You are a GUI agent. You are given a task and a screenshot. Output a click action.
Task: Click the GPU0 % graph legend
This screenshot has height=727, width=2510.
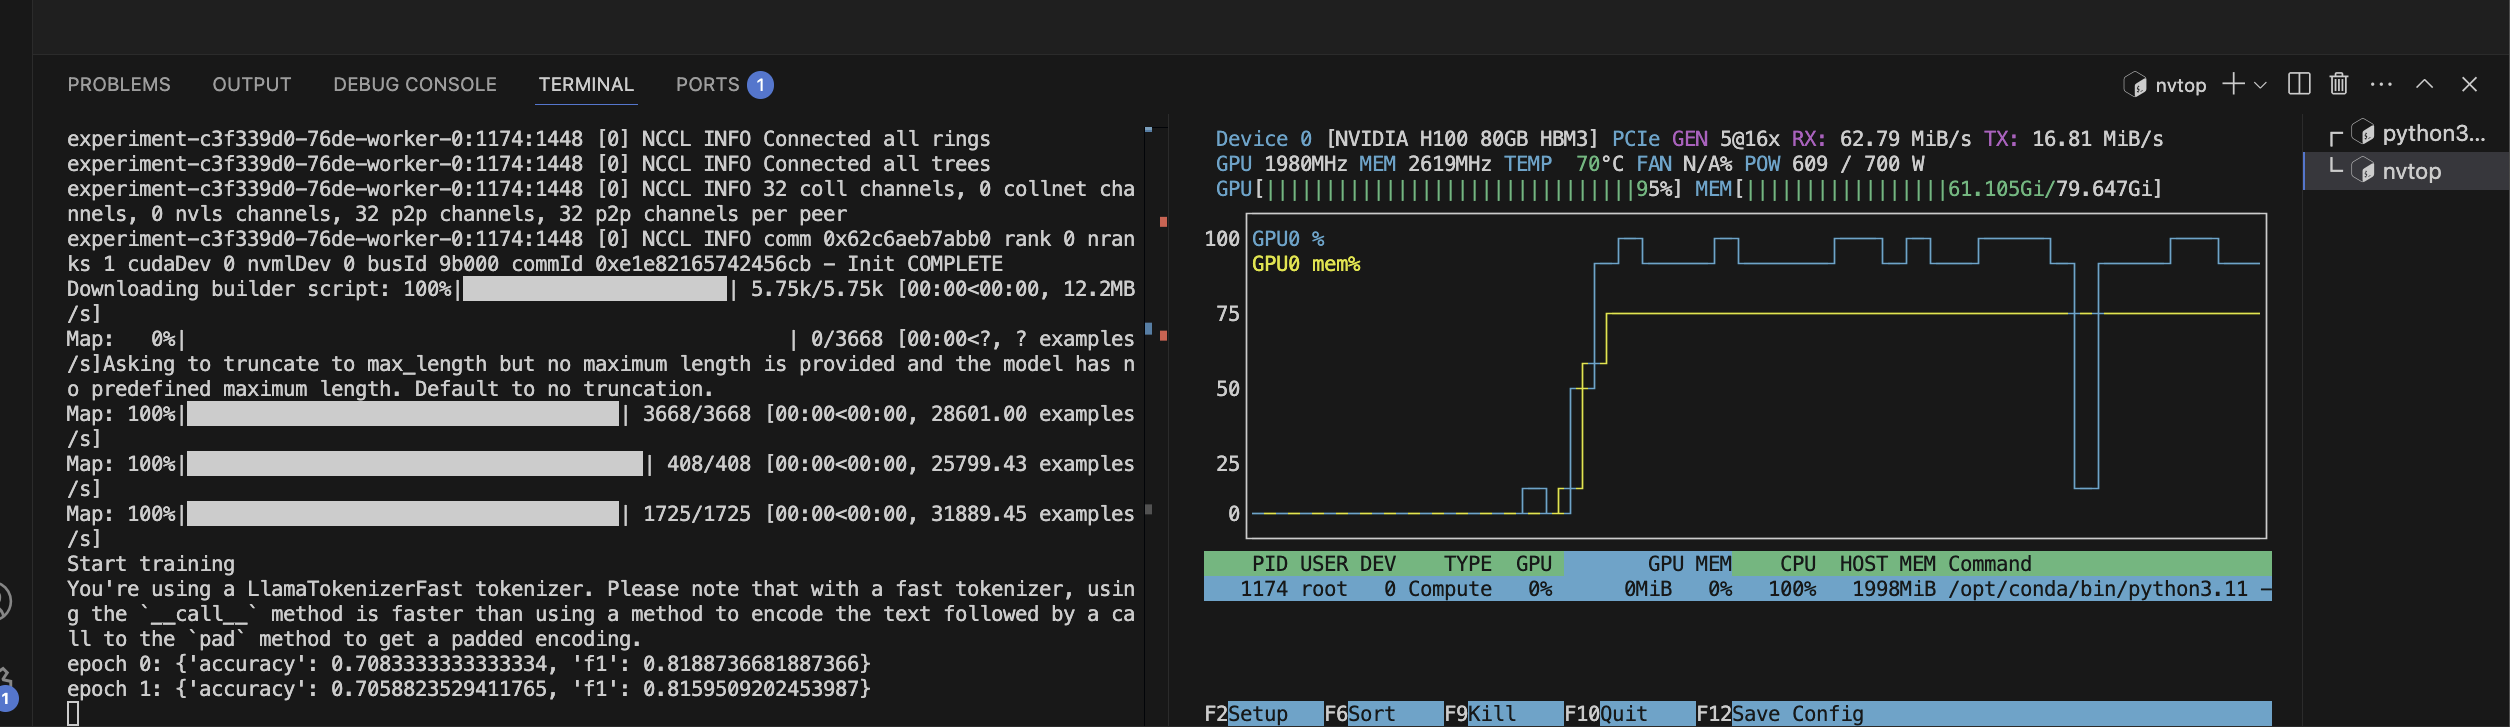(1288, 239)
